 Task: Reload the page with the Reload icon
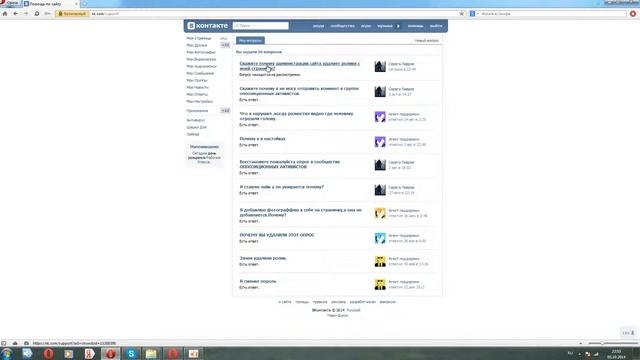coord(37,13)
